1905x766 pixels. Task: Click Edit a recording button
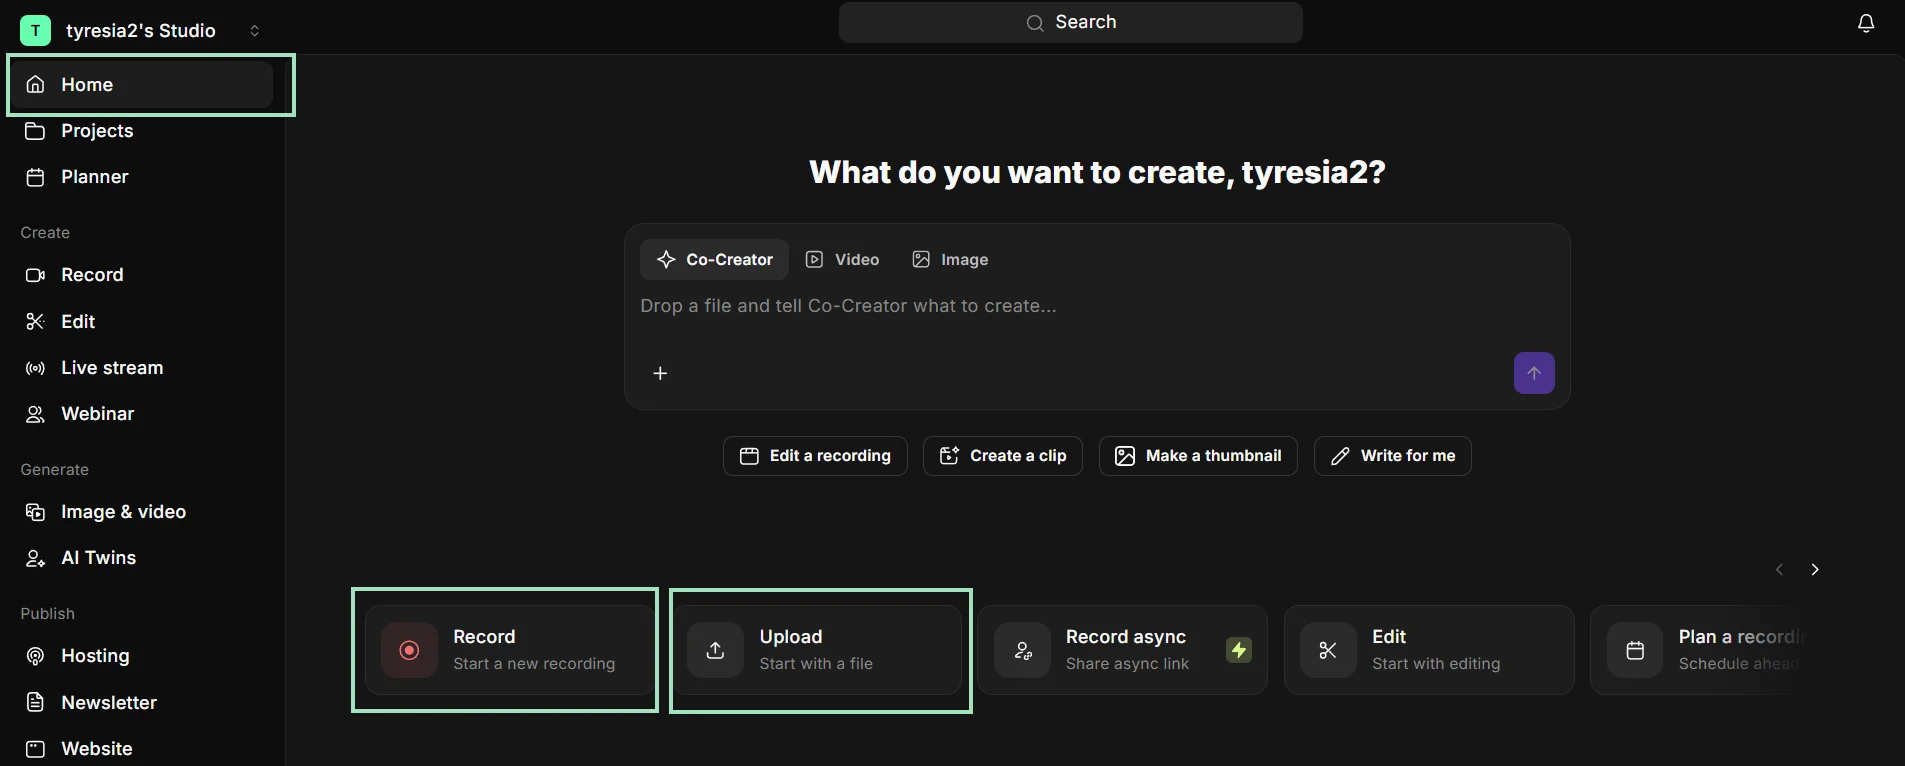point(815,456)
